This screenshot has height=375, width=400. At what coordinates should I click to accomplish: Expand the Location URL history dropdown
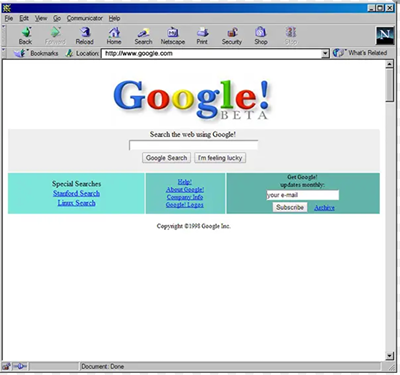click(x=325, y=53)
